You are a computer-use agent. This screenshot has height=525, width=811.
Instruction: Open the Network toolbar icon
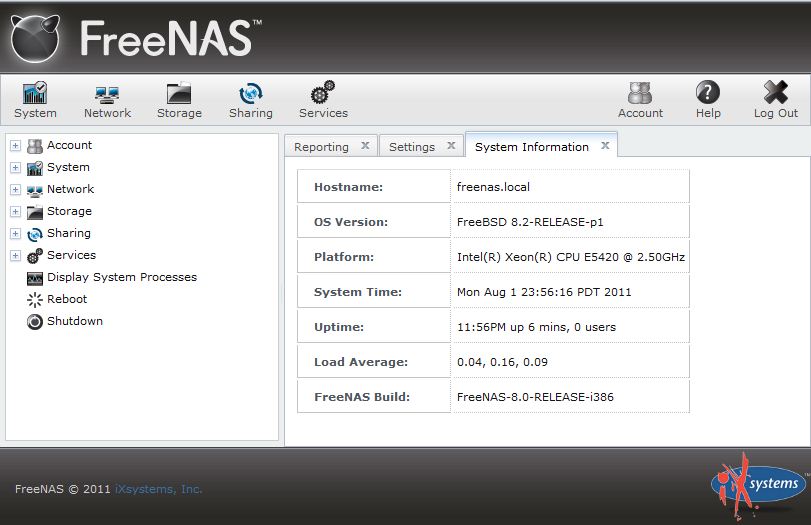[x=107, y=94]
